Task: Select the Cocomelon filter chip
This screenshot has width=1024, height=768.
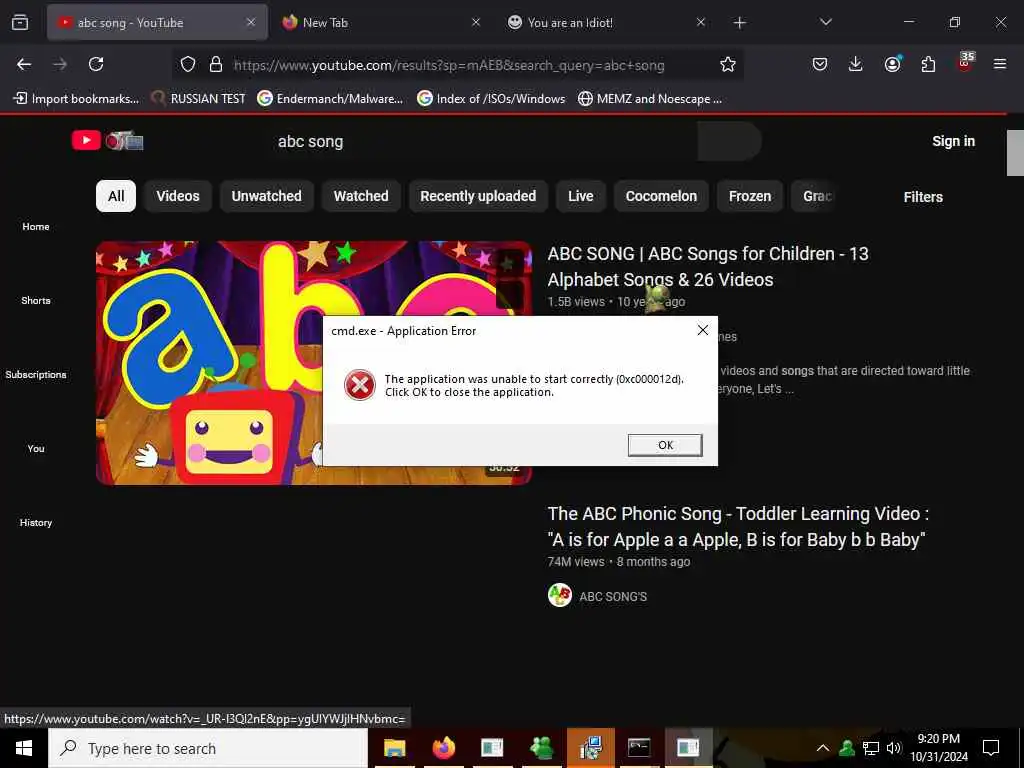Action: coord(661,196)
